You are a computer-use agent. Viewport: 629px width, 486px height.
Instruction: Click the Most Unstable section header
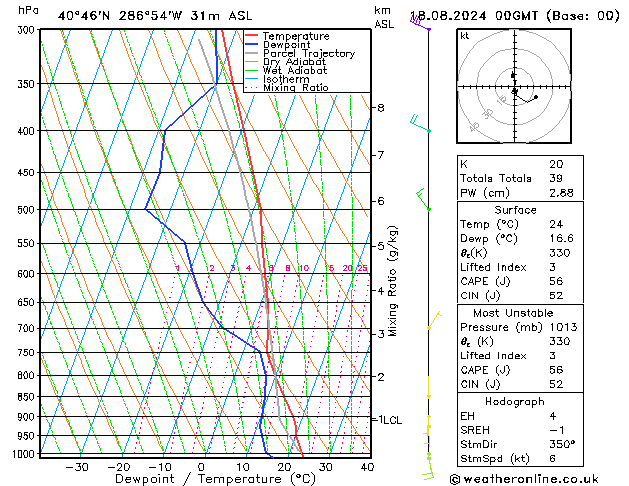pos(514,313)
